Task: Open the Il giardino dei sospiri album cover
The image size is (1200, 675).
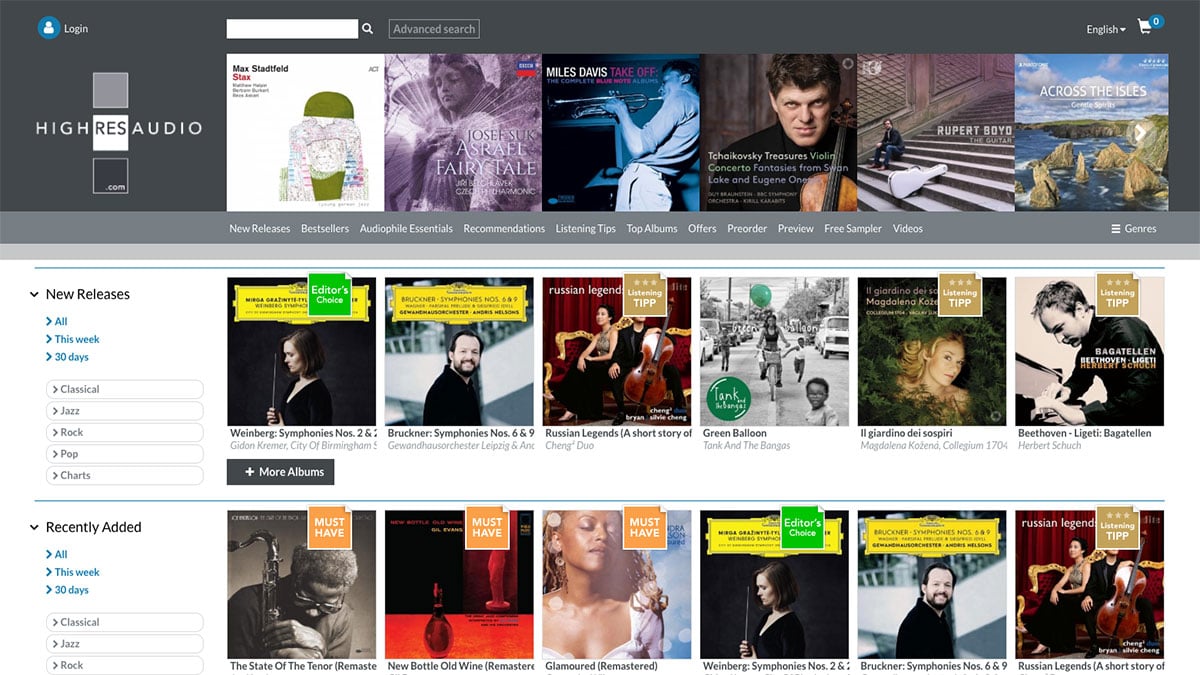Action: (x=932, y=352)
